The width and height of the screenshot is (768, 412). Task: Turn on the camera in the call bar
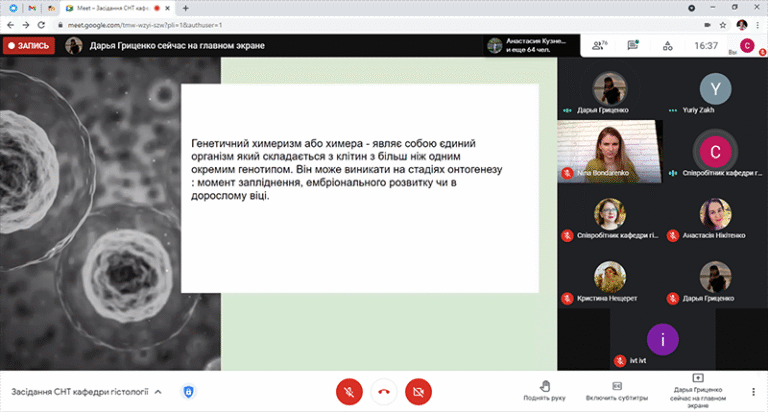418,390
